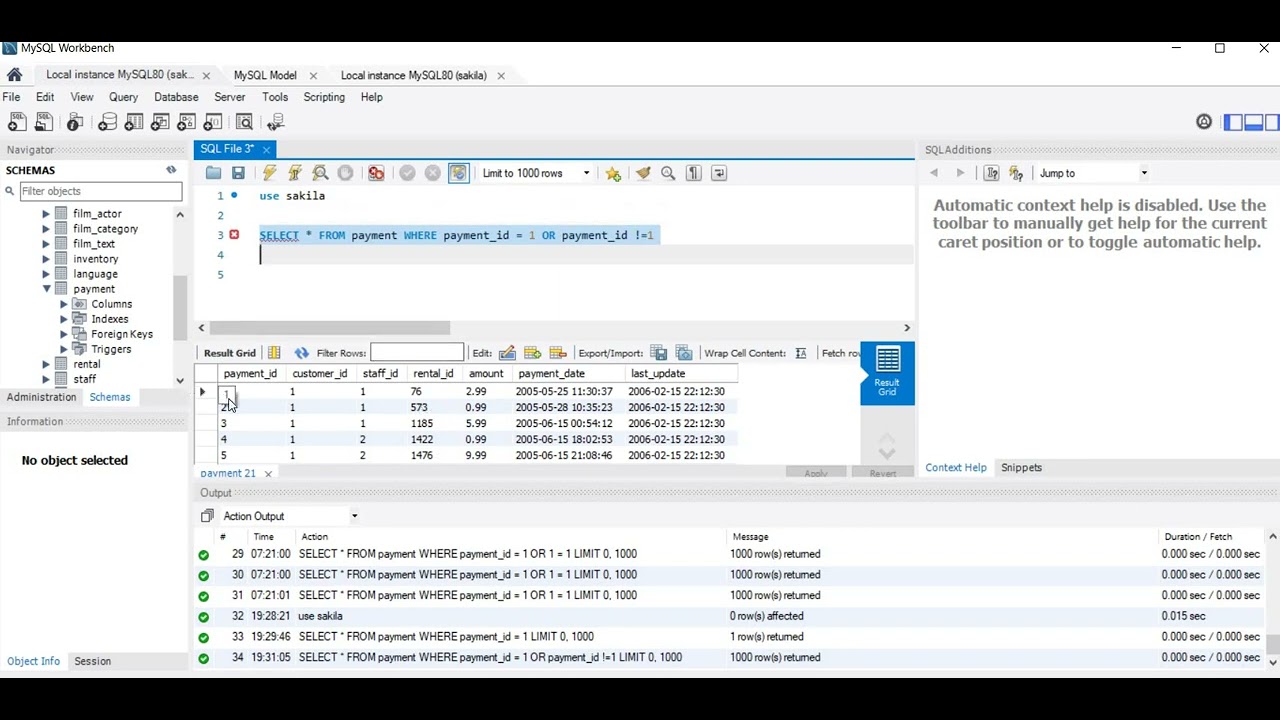Insert a new row icon
Image resolution: width=1280 pixels, height=720 pixels.
tap(532, 353)
